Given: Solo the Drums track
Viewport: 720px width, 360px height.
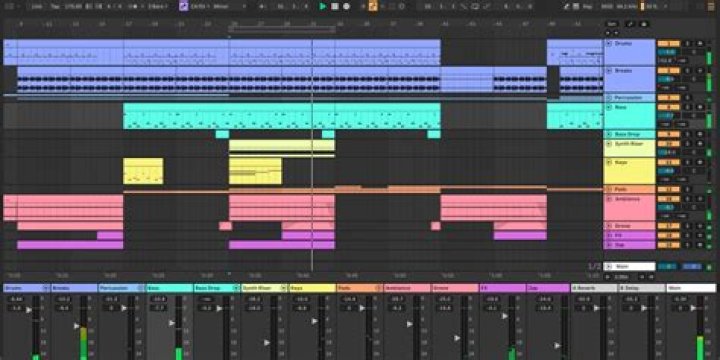Looking at the screenshot, I should click(688, 44).
